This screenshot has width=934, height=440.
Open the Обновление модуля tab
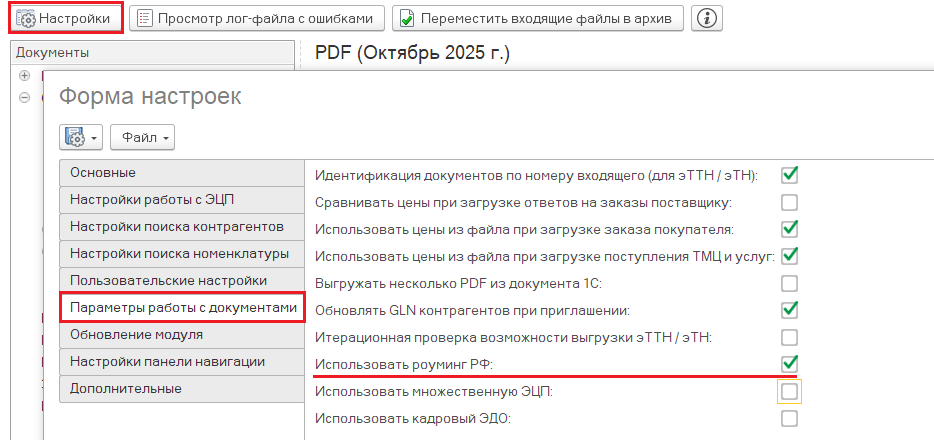(180, 334)
